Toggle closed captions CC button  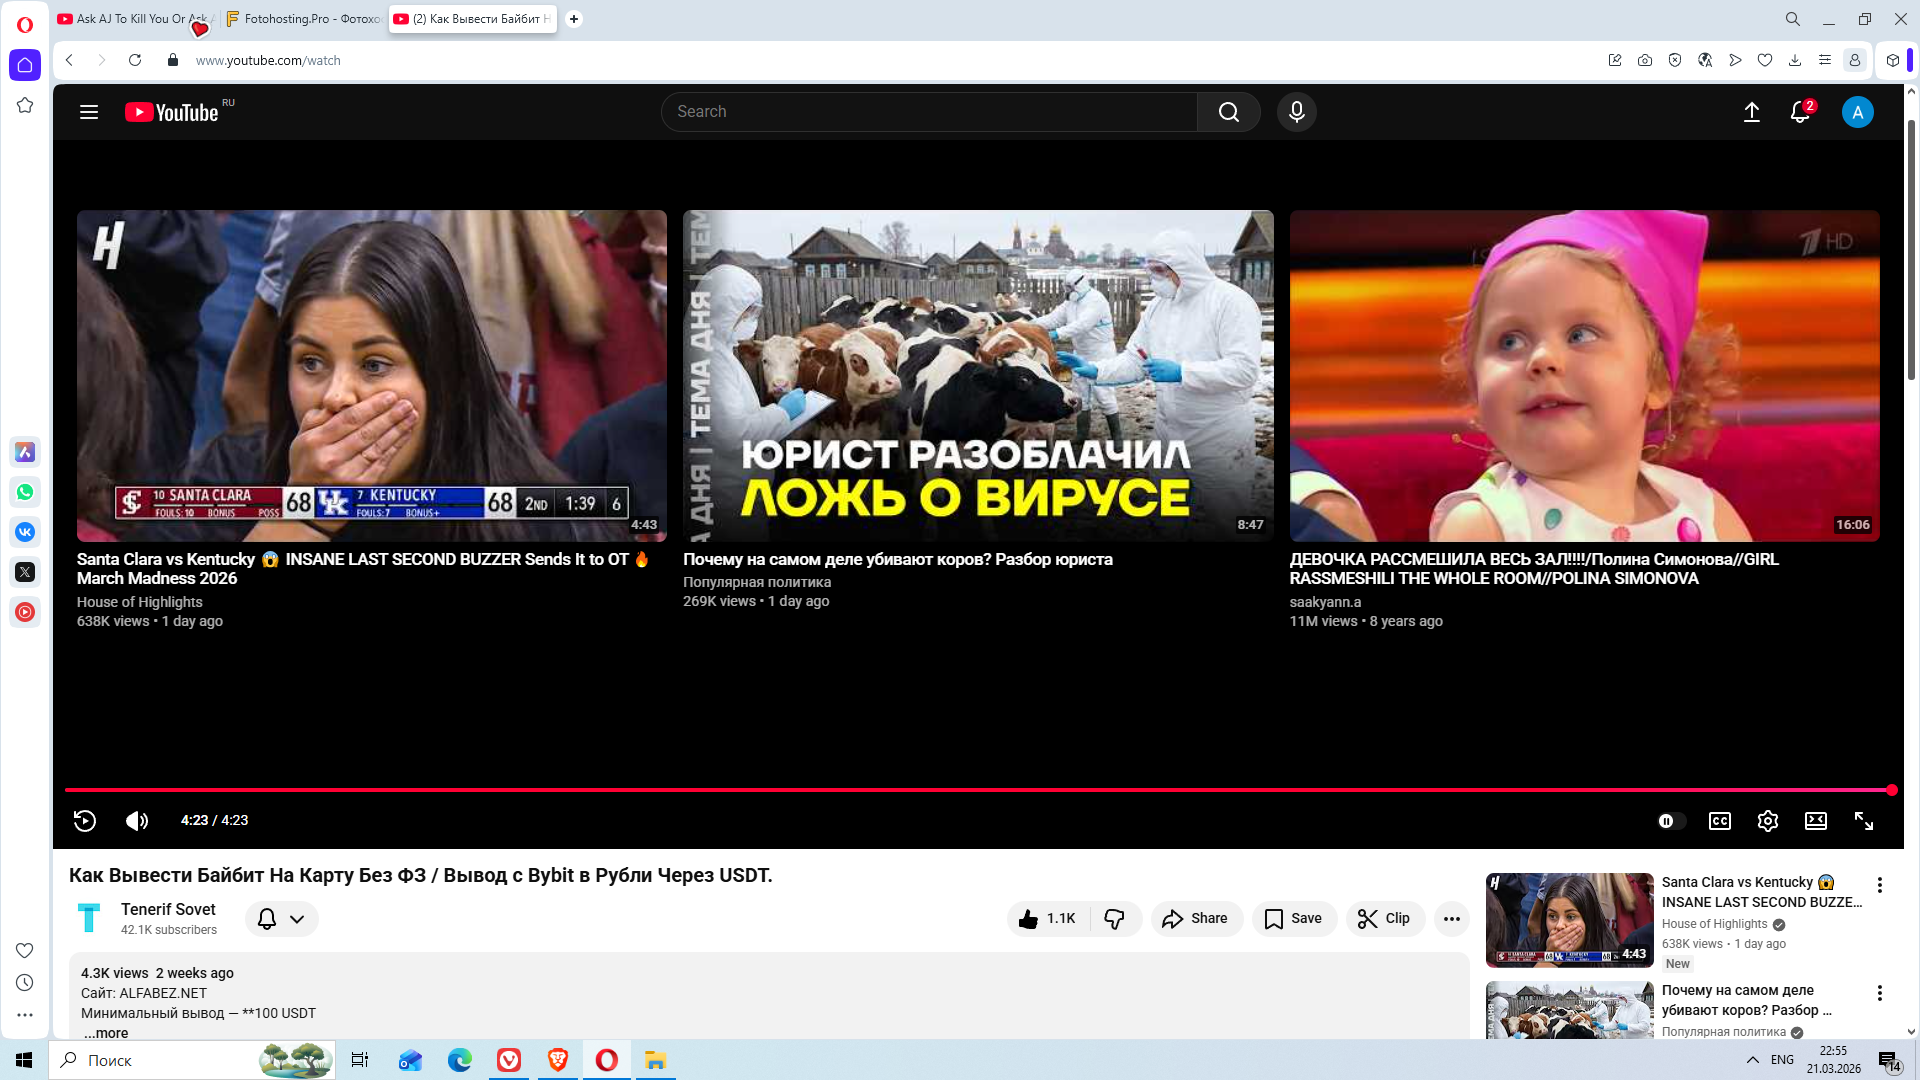[1719, 821]
